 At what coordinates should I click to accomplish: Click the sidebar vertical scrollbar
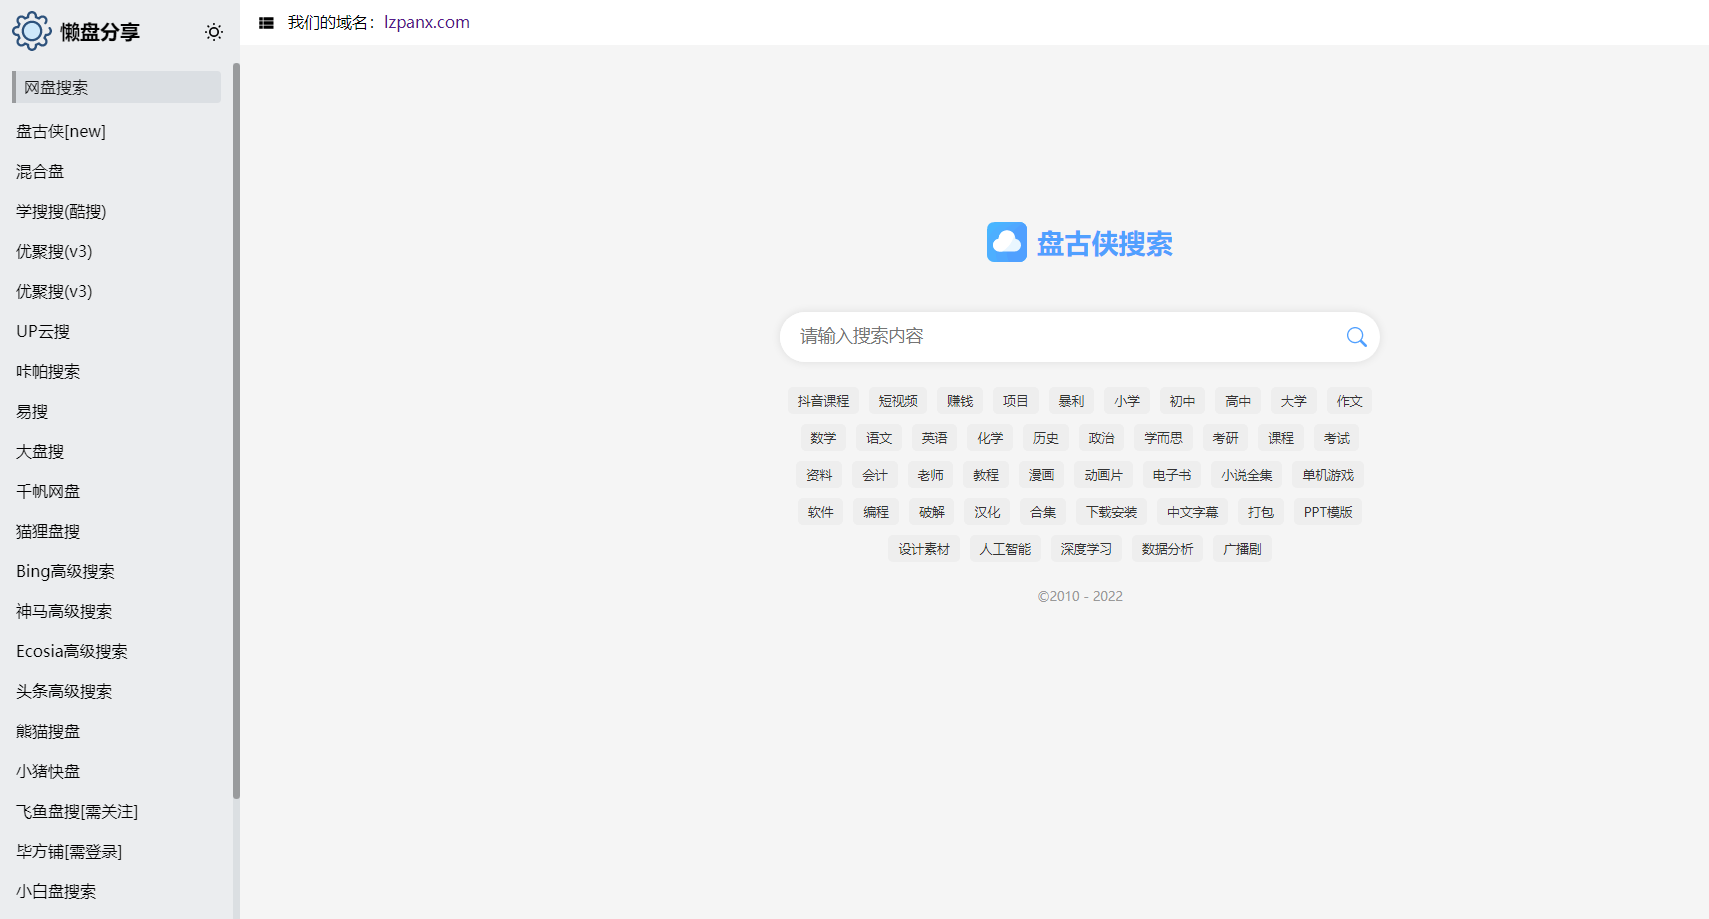pos(236,430)
